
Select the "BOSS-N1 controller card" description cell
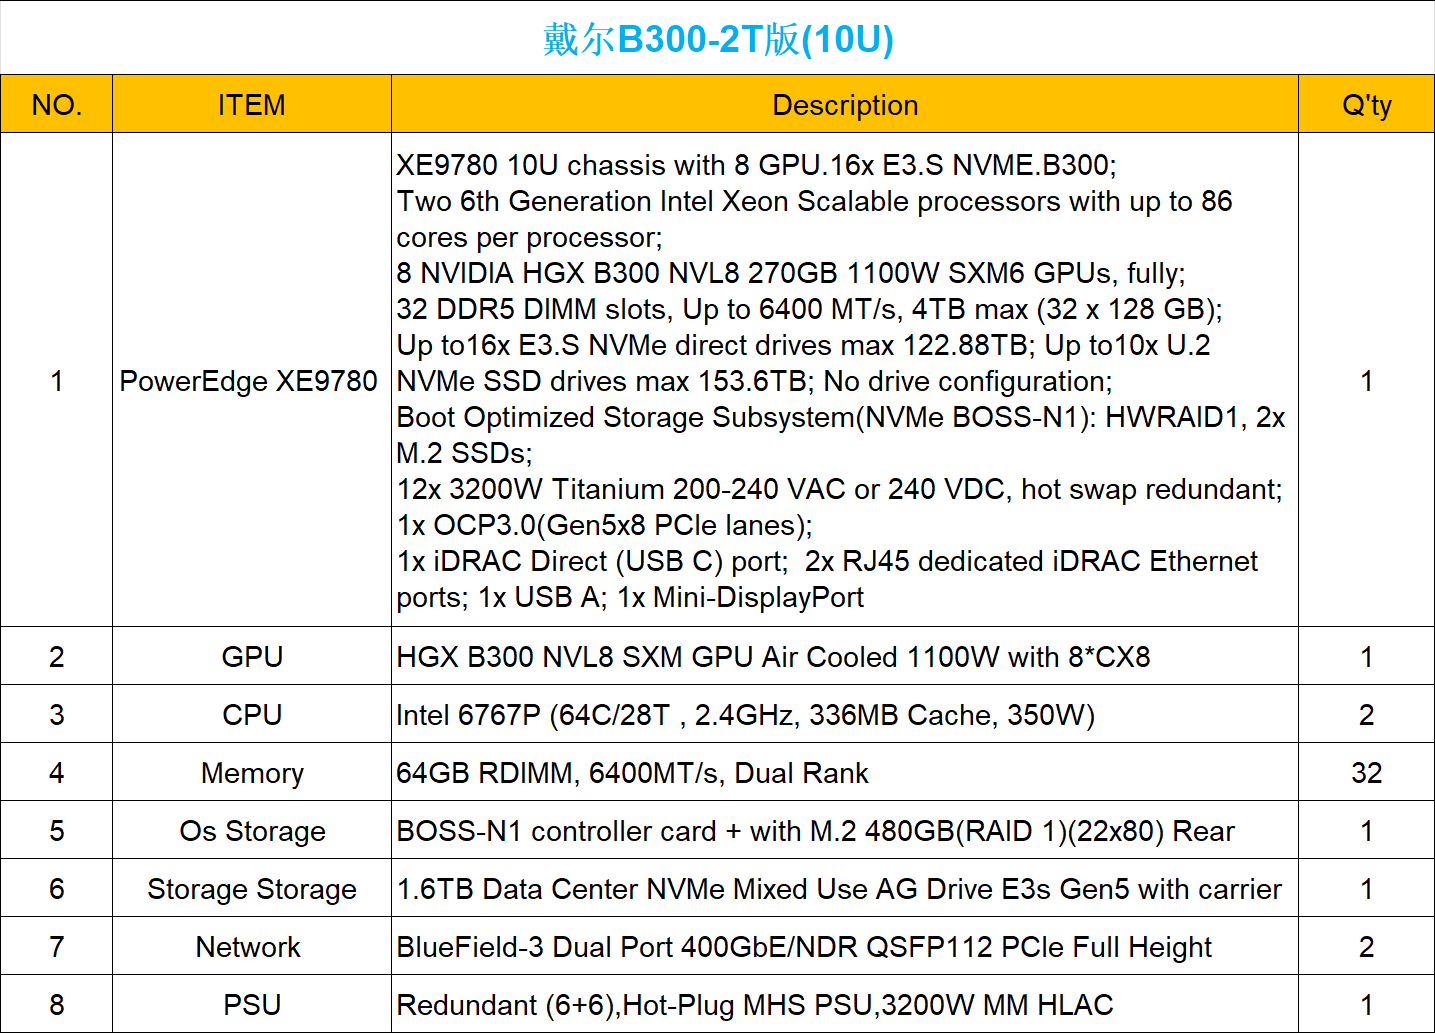(845, 830)
